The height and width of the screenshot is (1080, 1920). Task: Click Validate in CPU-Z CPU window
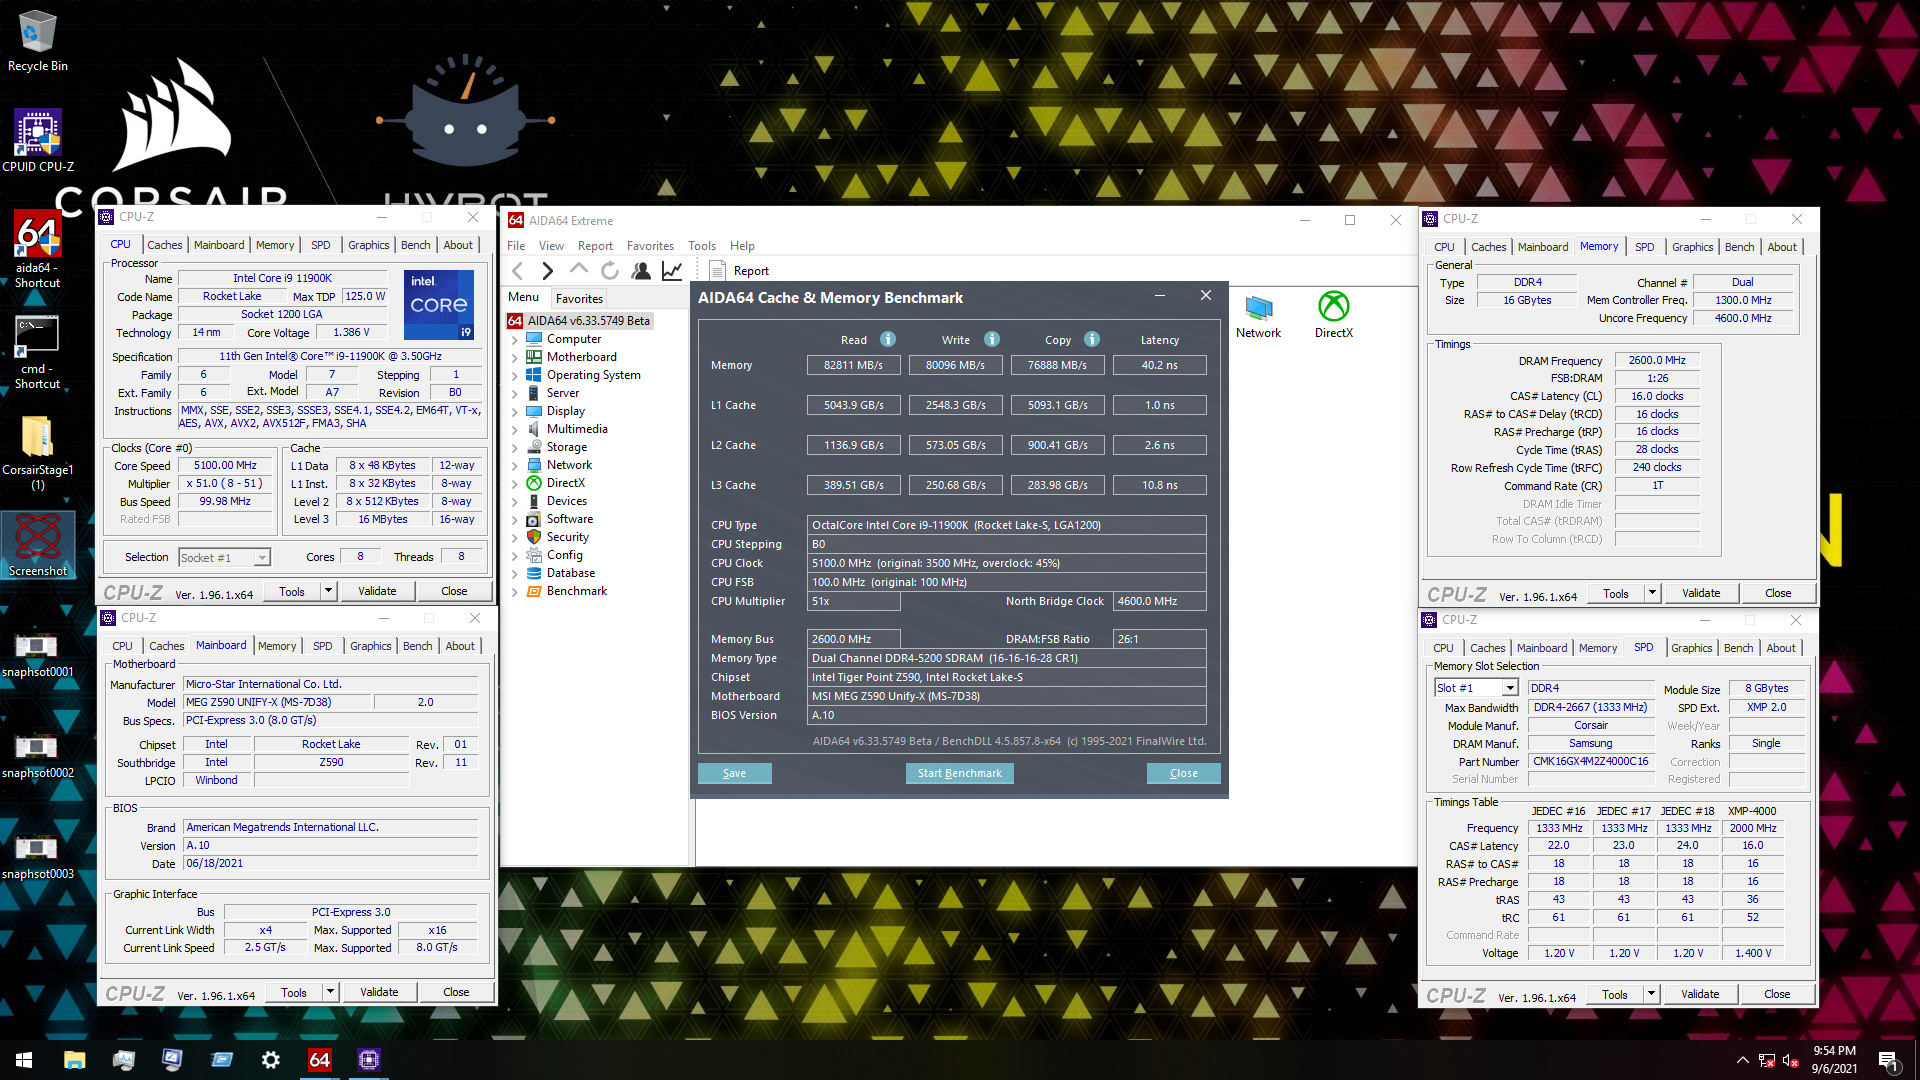[377, 591]
